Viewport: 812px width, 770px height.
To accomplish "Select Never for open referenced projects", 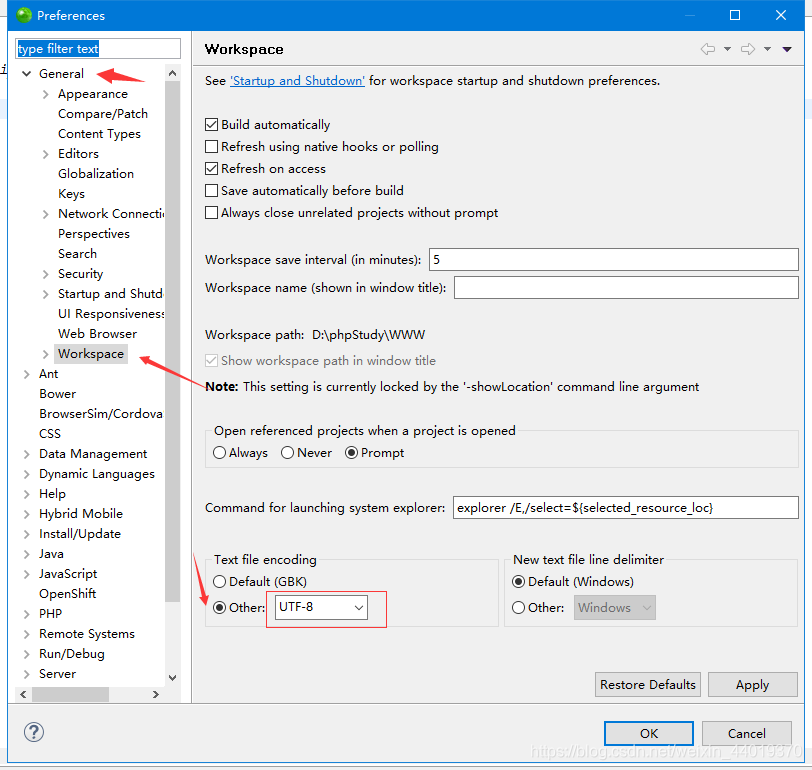I will (x=287, y=453).
